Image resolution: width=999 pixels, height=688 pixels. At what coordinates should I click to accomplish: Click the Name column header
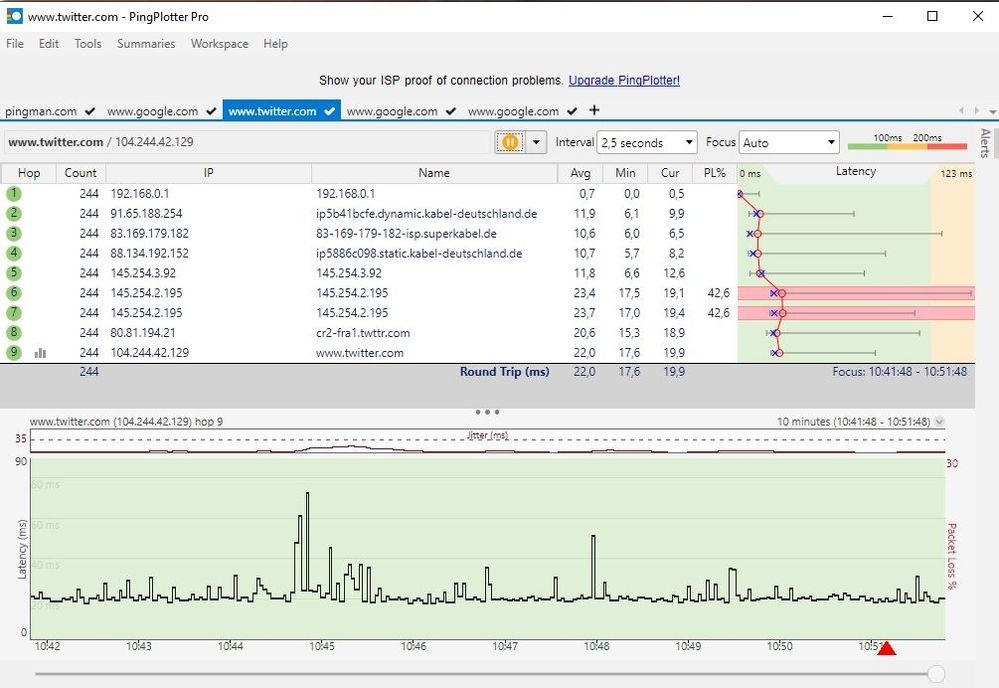(434, 173)
